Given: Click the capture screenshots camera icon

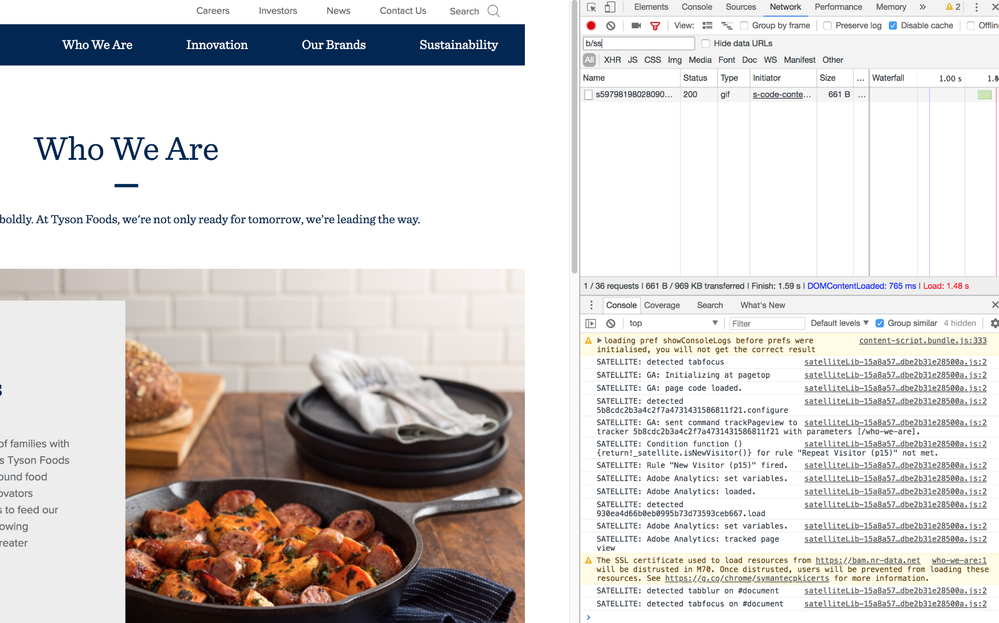Looking at the screenshot, I should (636, 26).
